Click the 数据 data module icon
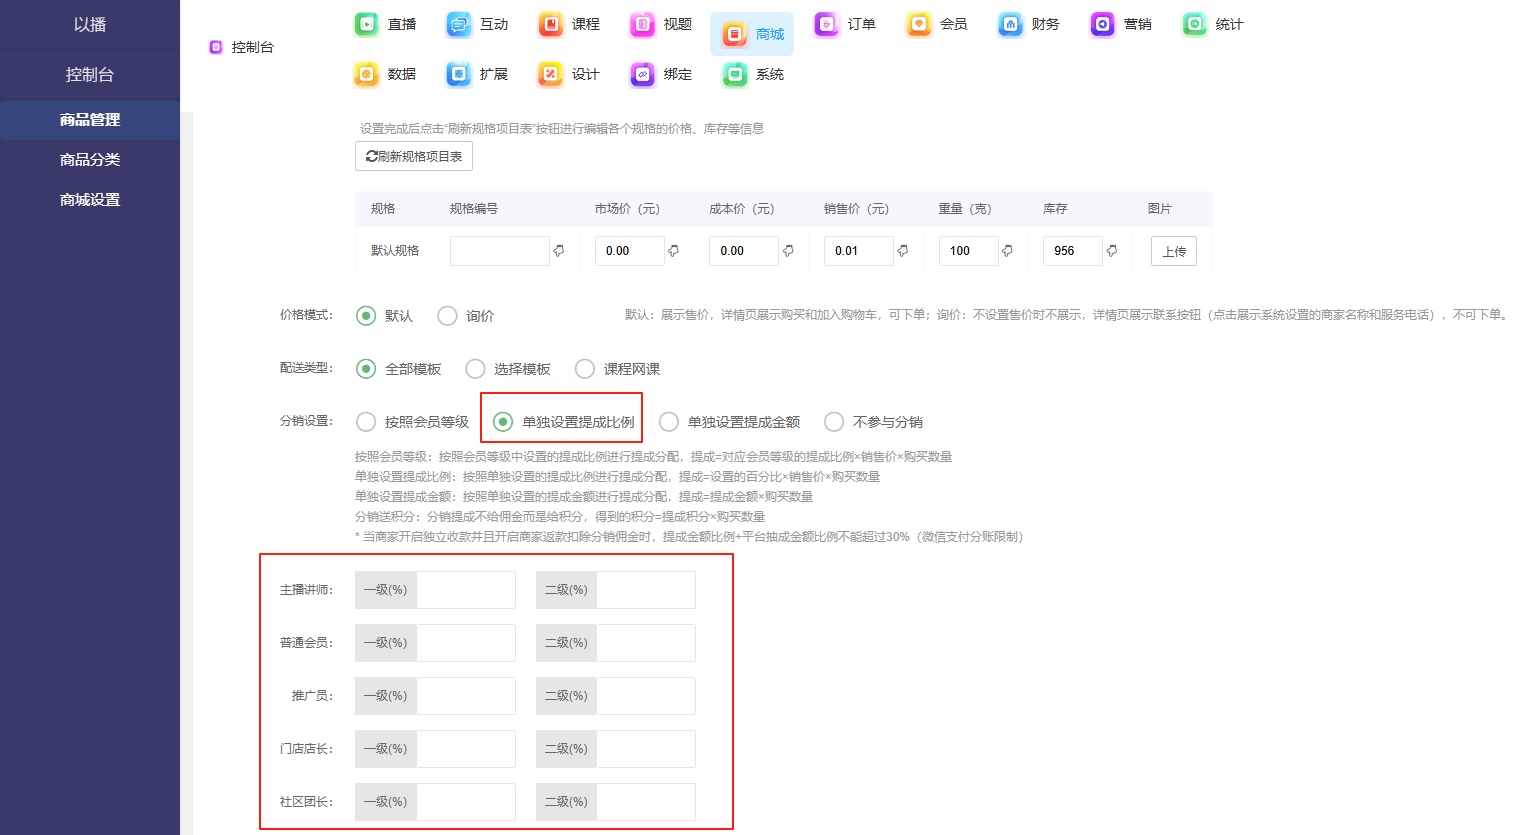Image resolution: width=1522 pixels, height=835 pixels. point(367,74)
